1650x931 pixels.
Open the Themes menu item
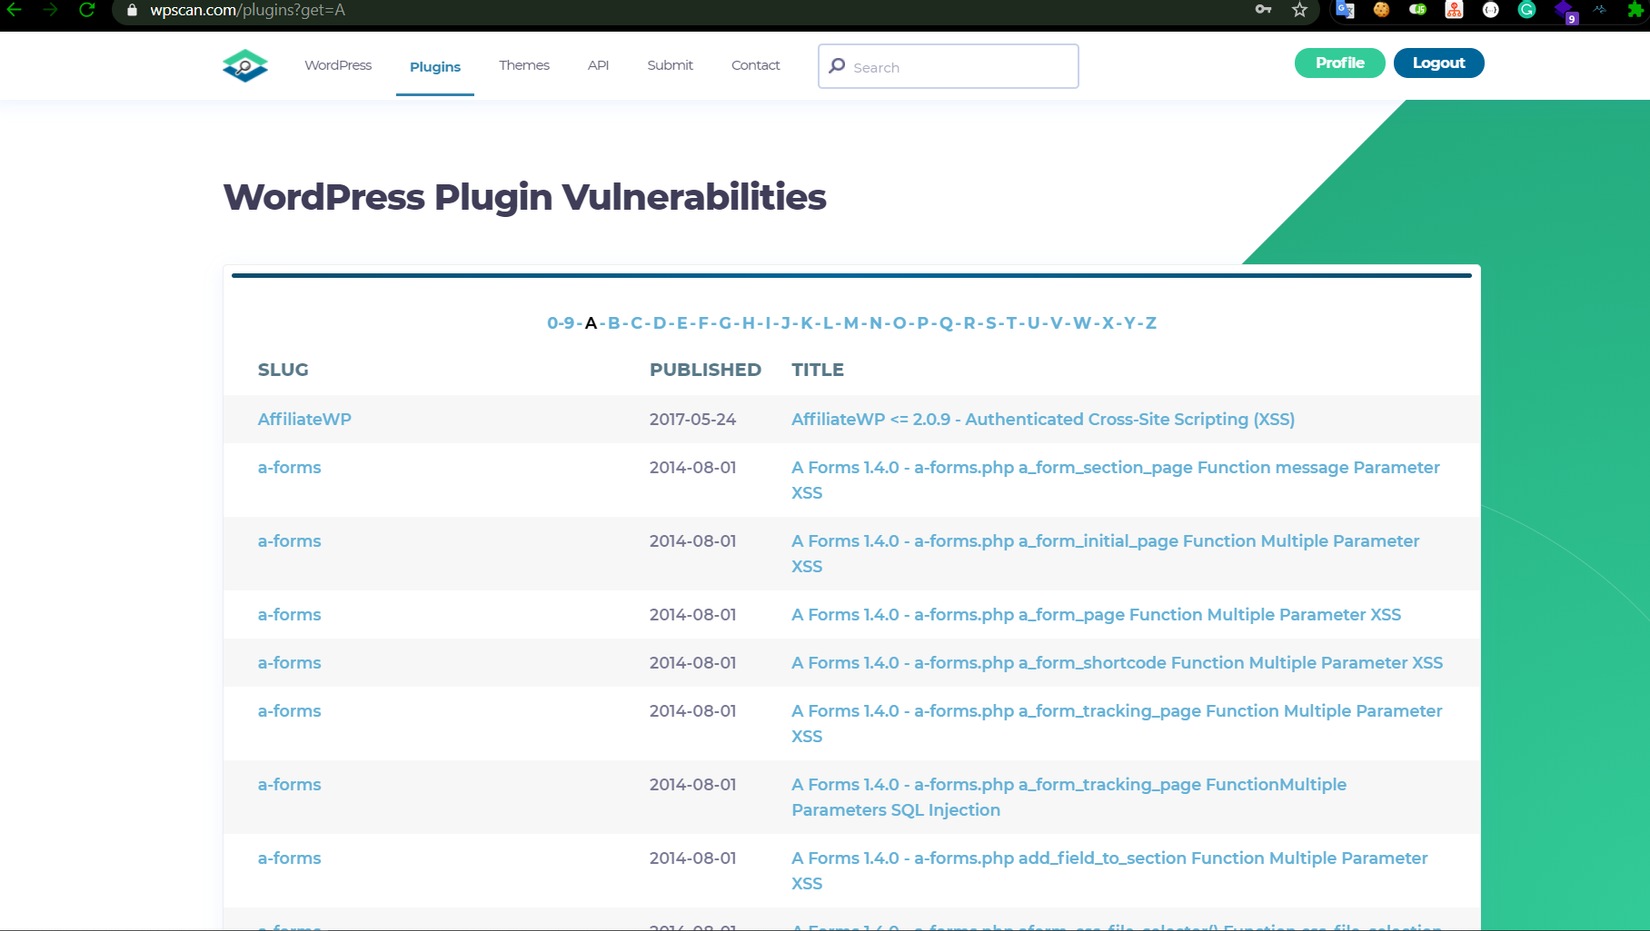tap(524, 66)
